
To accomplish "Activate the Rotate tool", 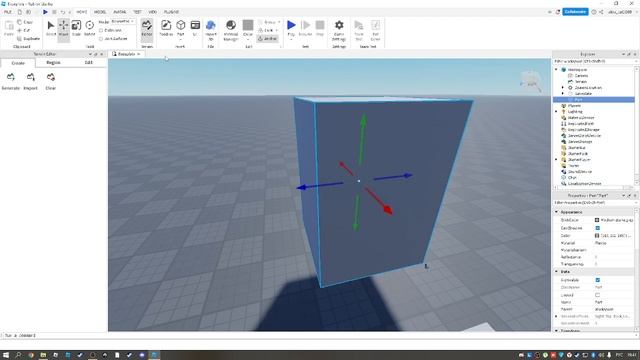I will coord(89,28).
